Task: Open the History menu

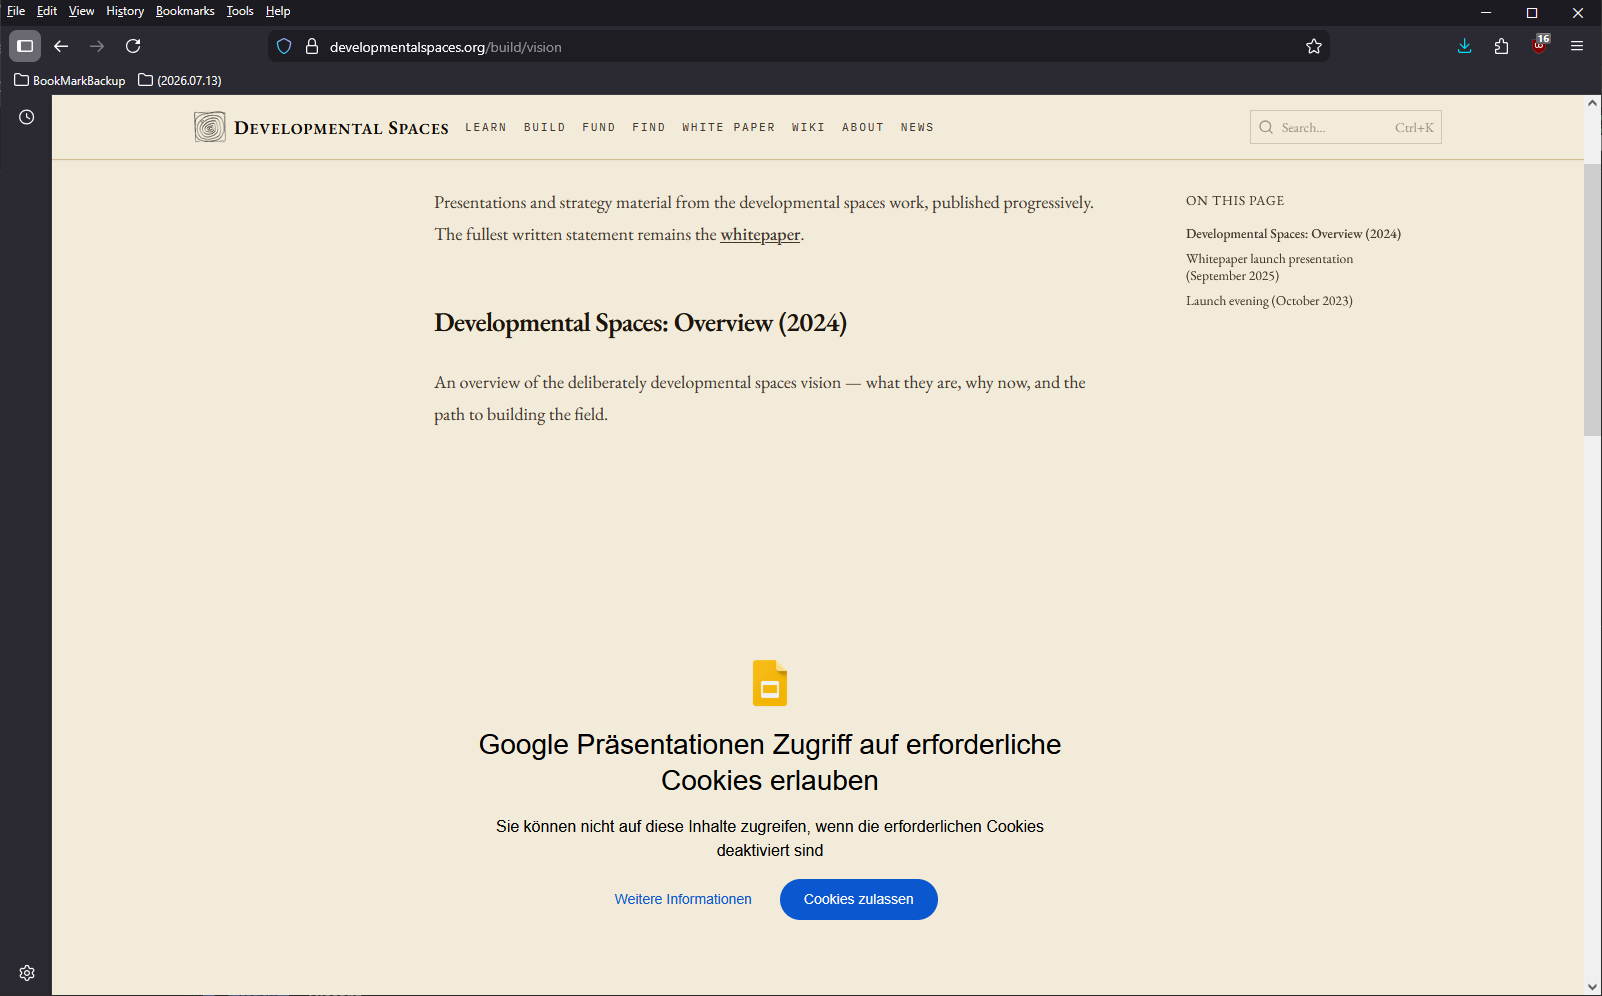Action: point(125,11)
